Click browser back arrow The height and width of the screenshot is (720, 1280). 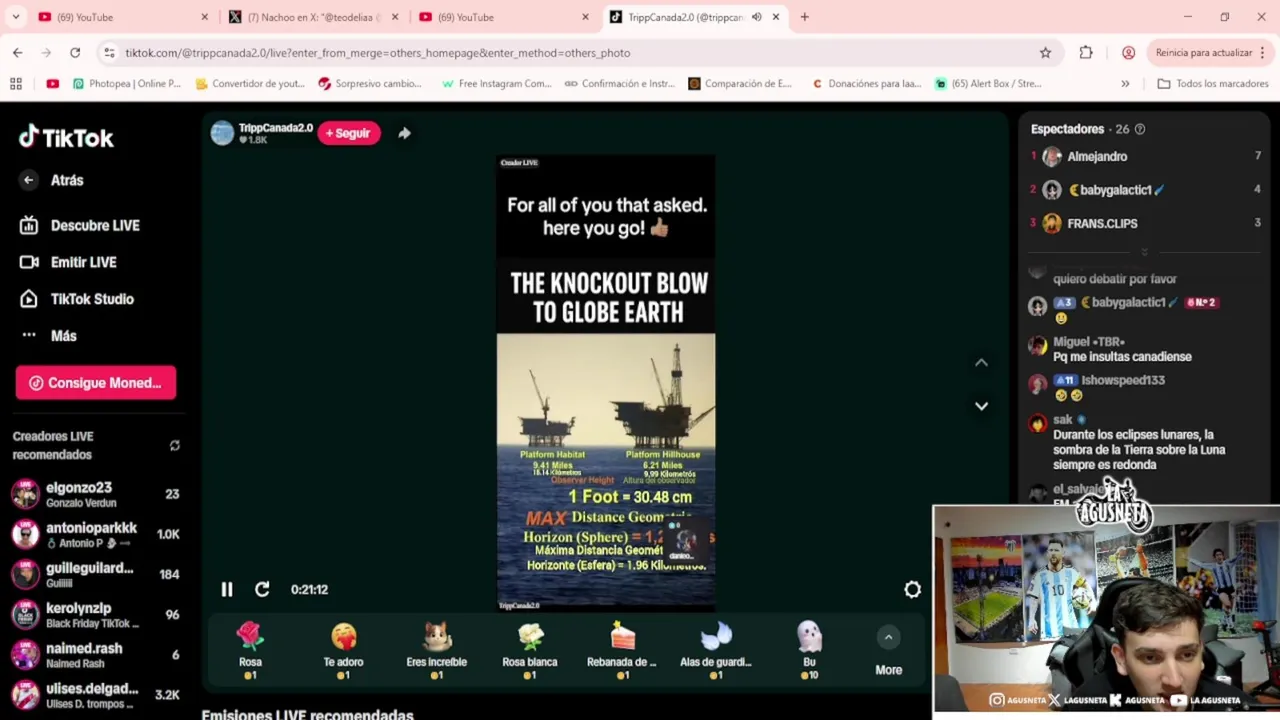point(17,52)
